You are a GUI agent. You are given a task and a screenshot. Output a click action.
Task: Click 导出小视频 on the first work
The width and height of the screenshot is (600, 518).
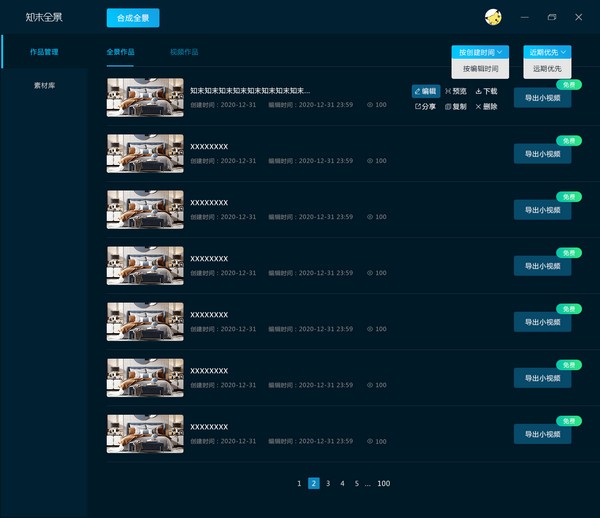click(543, 98)
